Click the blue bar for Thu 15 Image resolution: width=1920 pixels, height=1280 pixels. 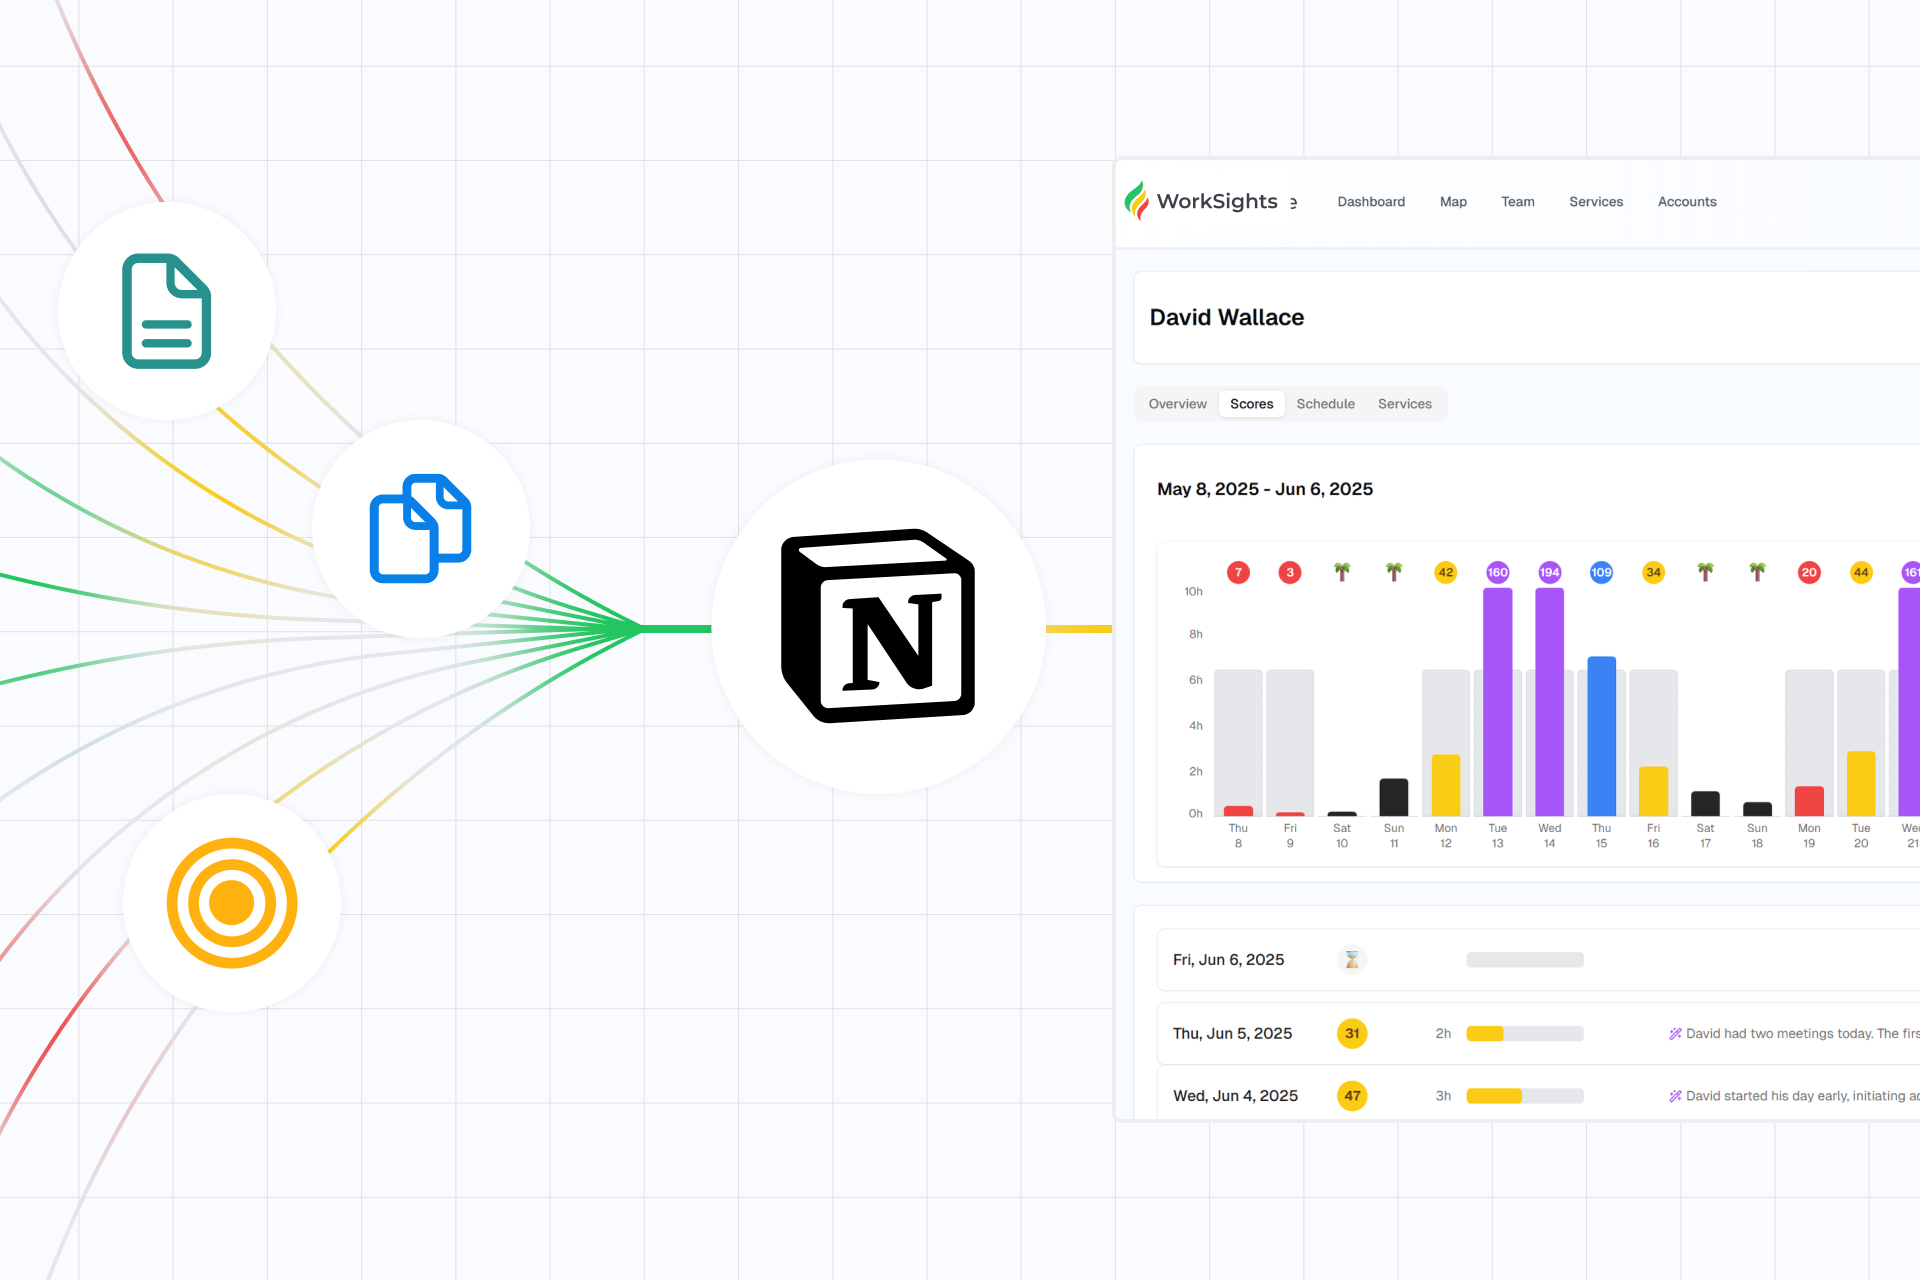[1602, 736]
